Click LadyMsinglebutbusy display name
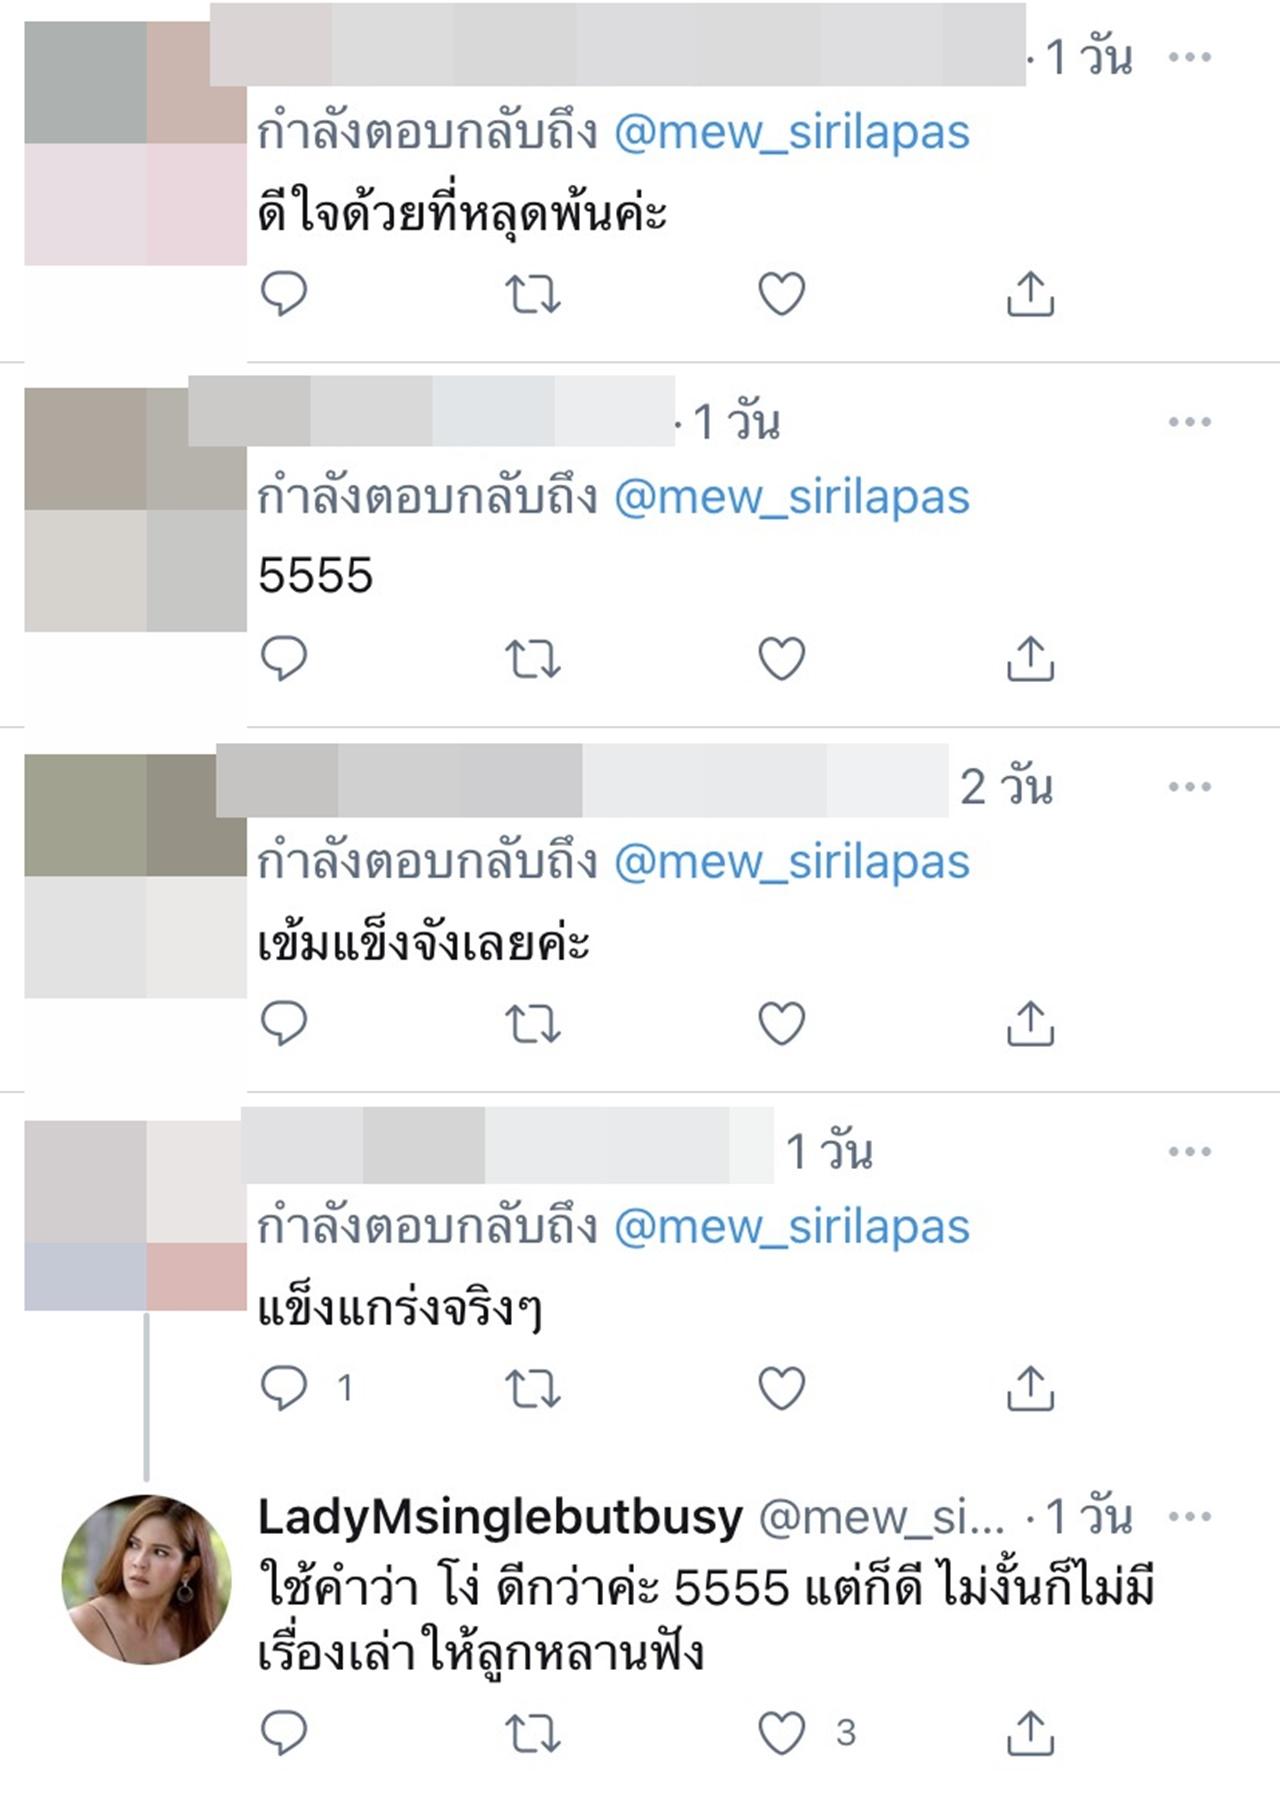1280x1795 pixels. pos(500,1517)
